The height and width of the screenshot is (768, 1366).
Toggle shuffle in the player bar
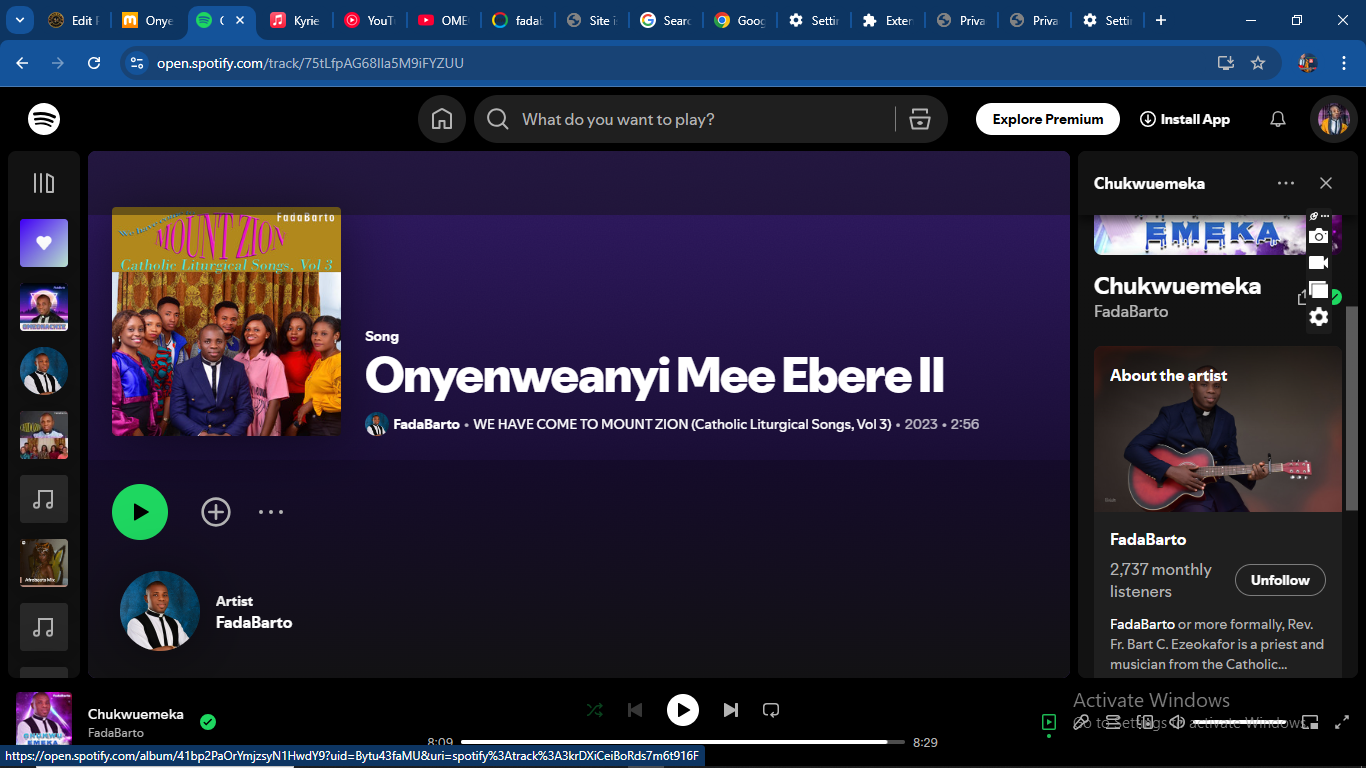595,710
